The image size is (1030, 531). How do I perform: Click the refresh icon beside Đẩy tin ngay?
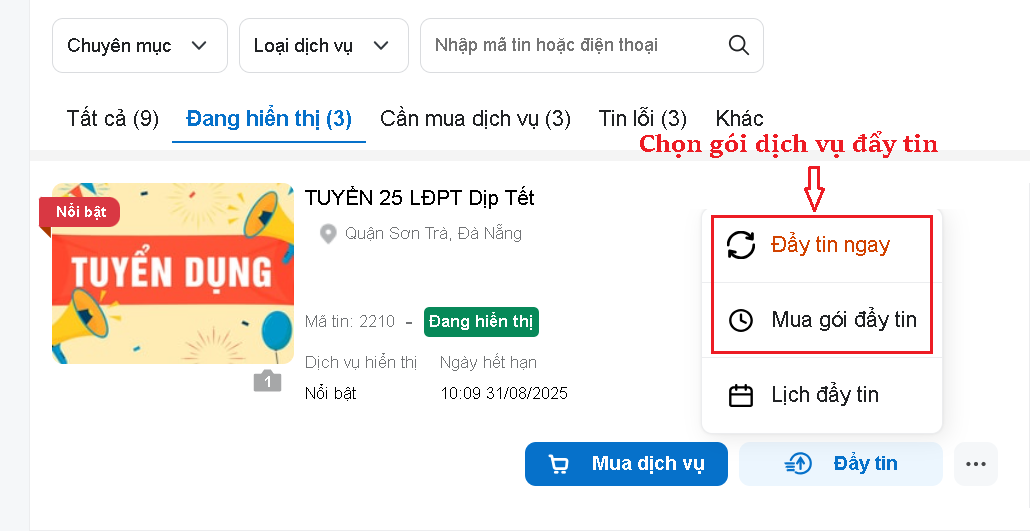pos(741,245)
